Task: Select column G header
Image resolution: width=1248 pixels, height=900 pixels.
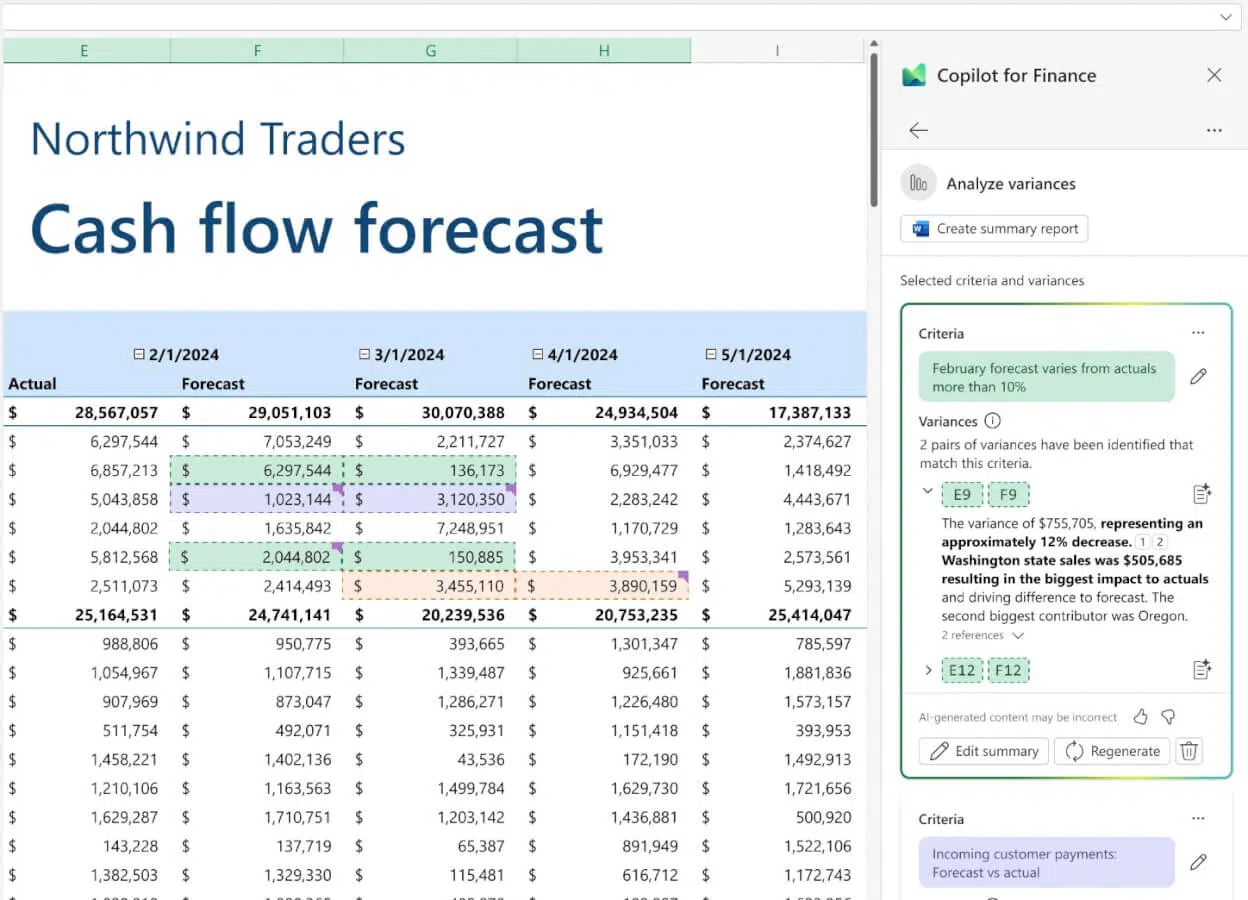Action: tap(431, 50)
